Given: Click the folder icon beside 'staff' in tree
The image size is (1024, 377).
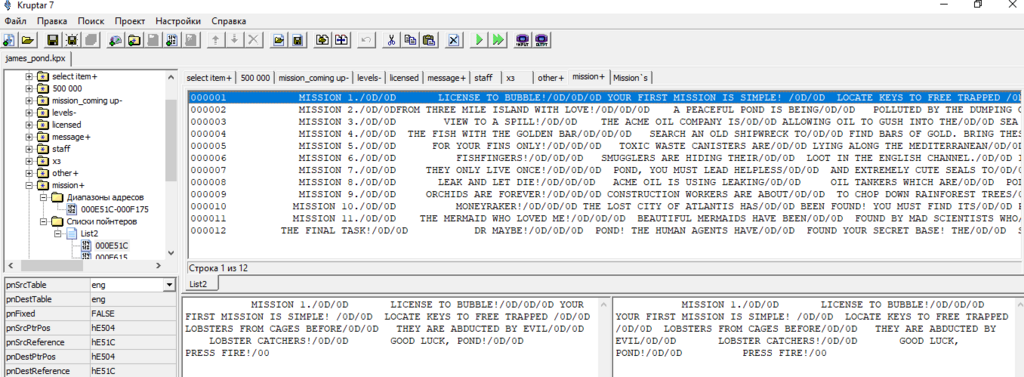Looking at the screenshot, I should [44, 149].
